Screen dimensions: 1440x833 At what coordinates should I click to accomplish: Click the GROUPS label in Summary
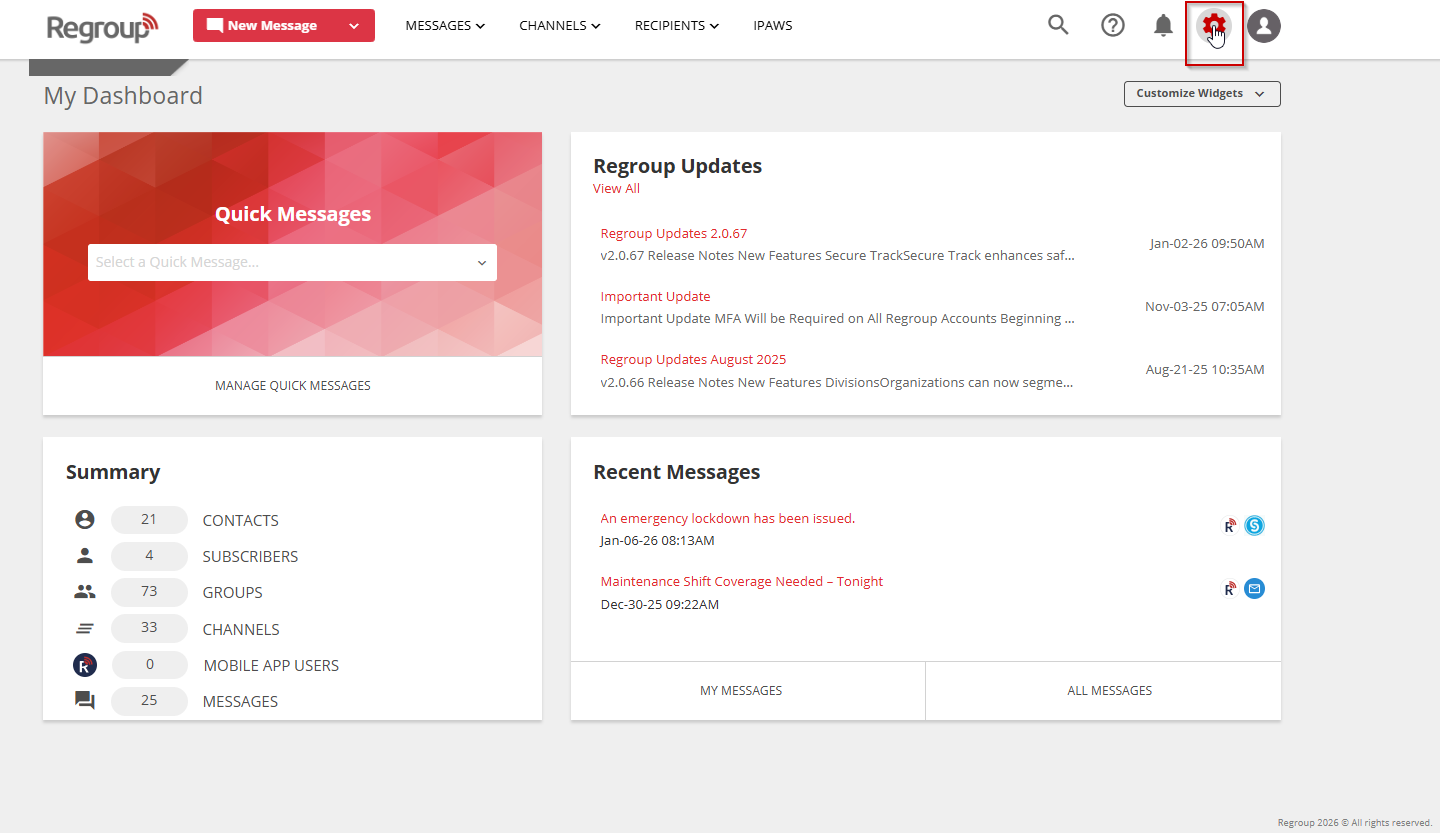[x=233, y=593]
